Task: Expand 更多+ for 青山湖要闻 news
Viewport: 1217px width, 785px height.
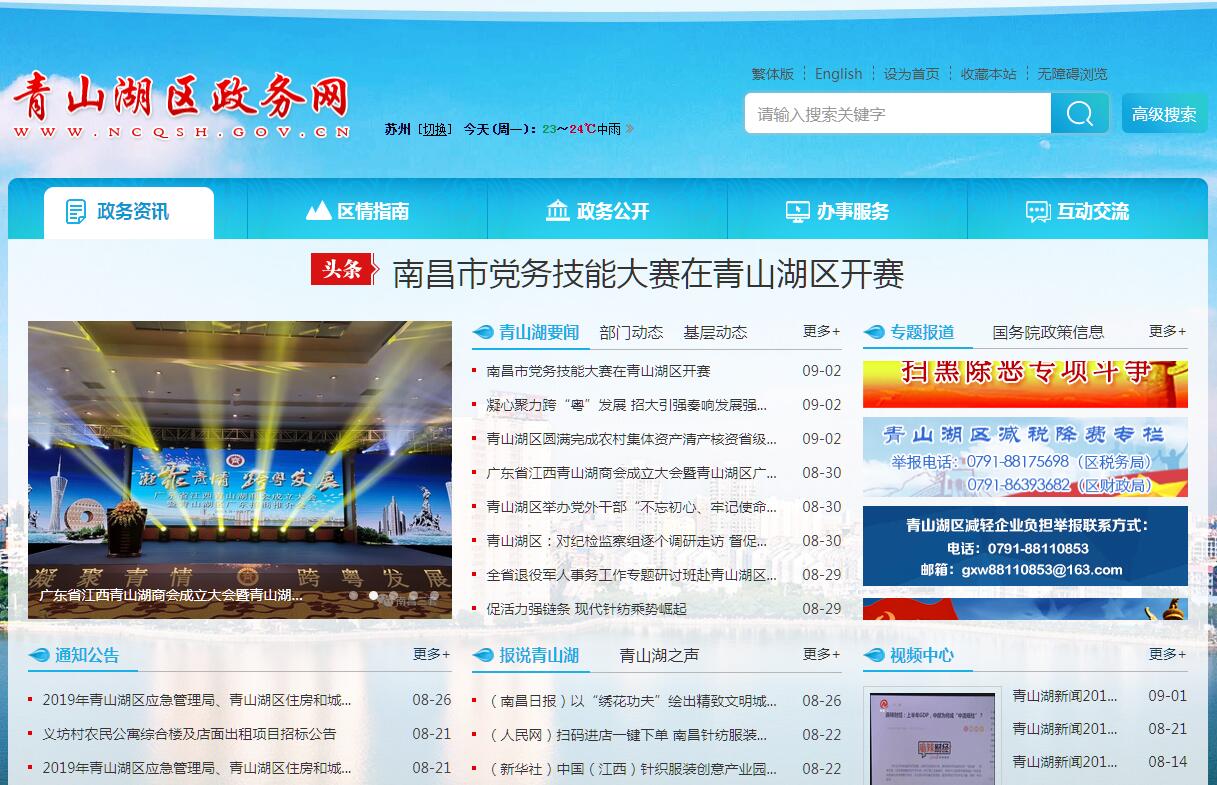Action: [x=821, y=331]
